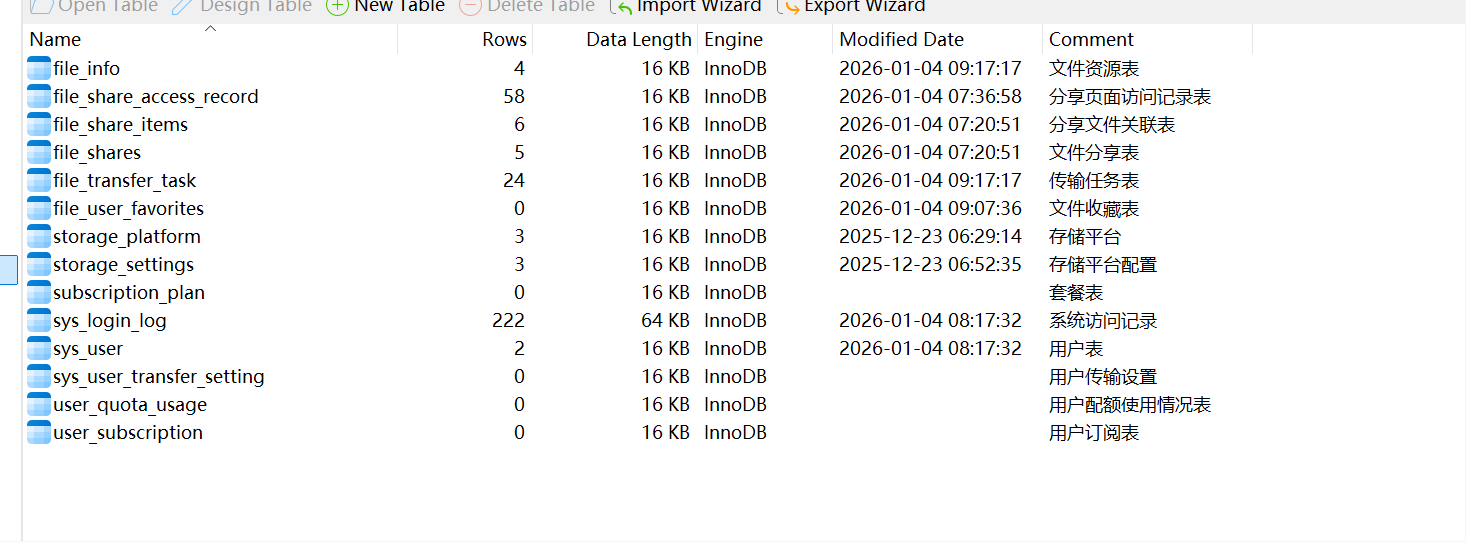This screenshot has width=1466, height=542.
Task: Click the storage_platform table icon
Action: click(39, 237)
